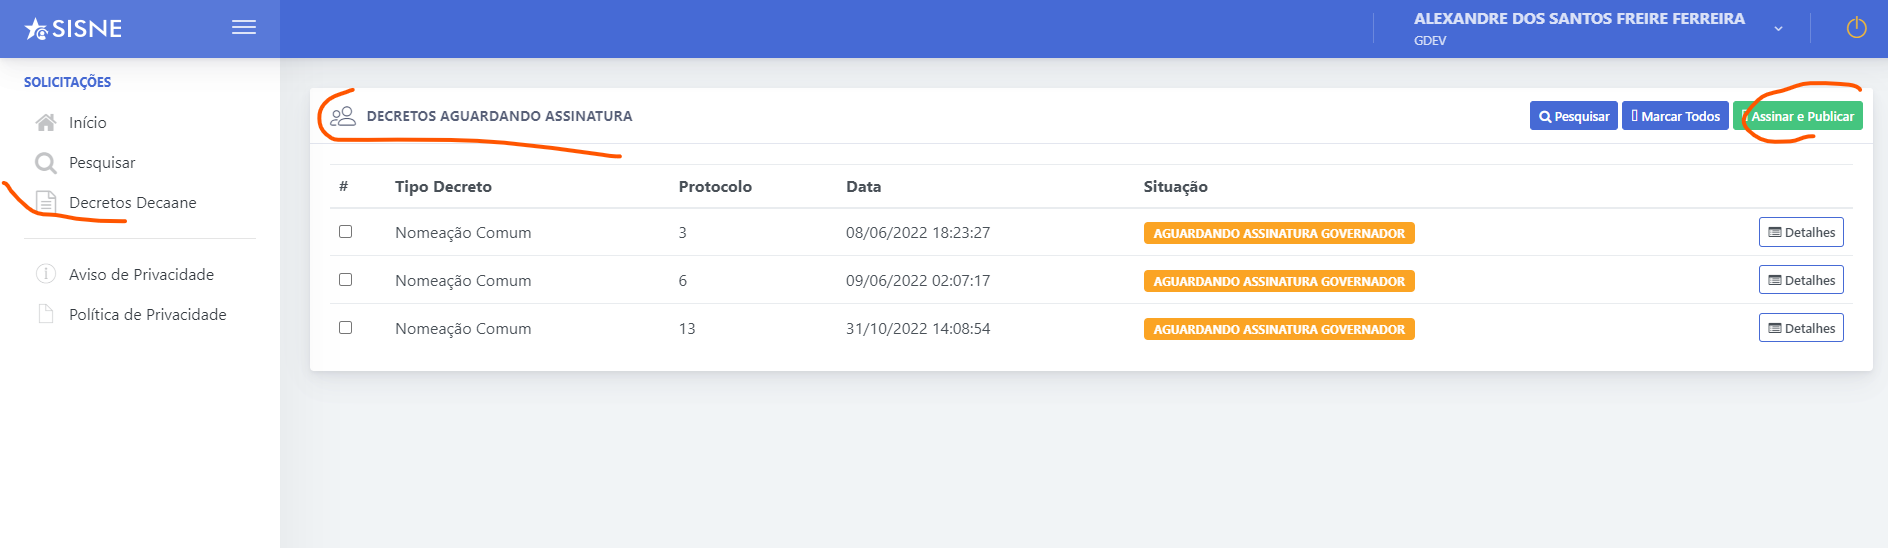Click the home icon beside Início
Image resolution: width=1888 pixels, height=548 pixels.
pyautogui.click(x=46, y=122)
